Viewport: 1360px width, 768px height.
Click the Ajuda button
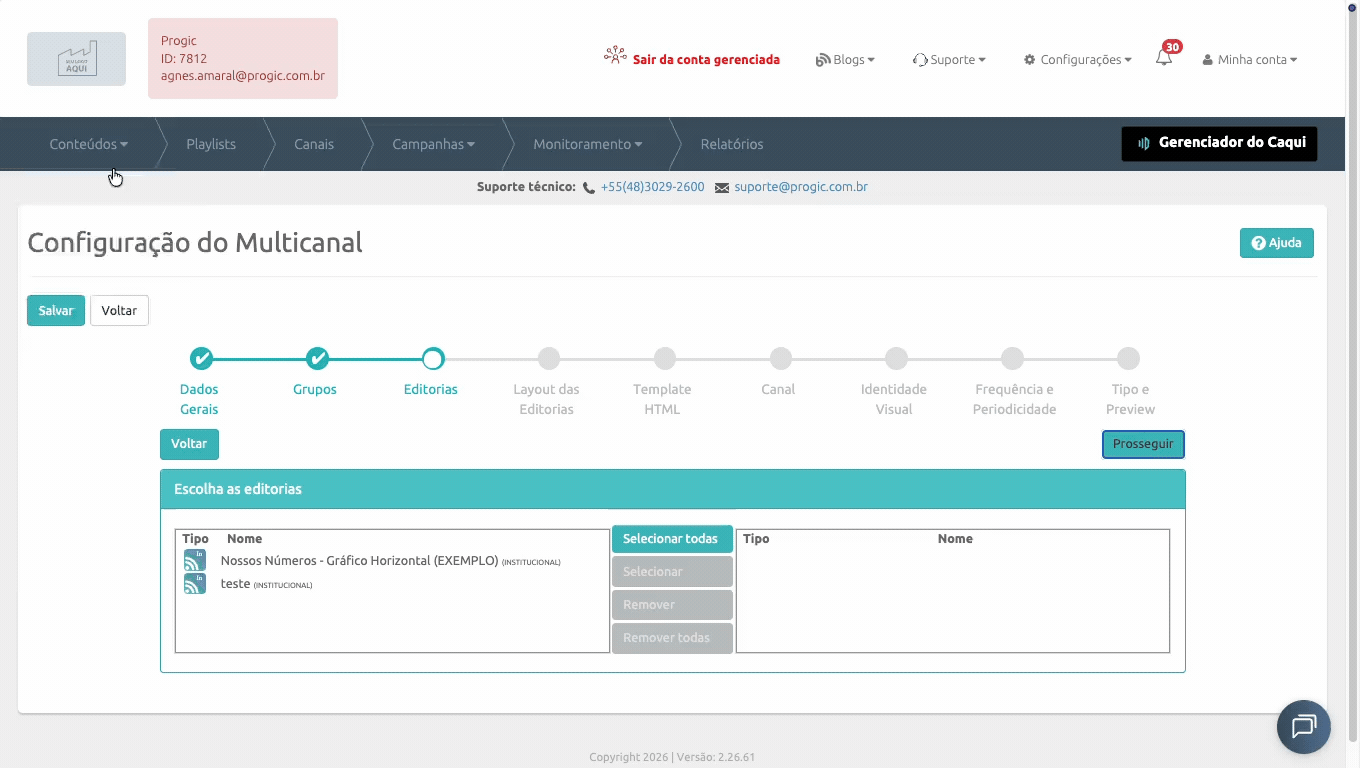tap(1277, 243)
